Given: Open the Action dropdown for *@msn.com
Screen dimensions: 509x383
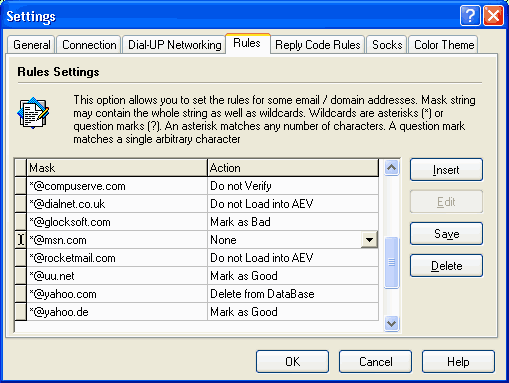Looking at the screenshot, I should click(369, 240).
